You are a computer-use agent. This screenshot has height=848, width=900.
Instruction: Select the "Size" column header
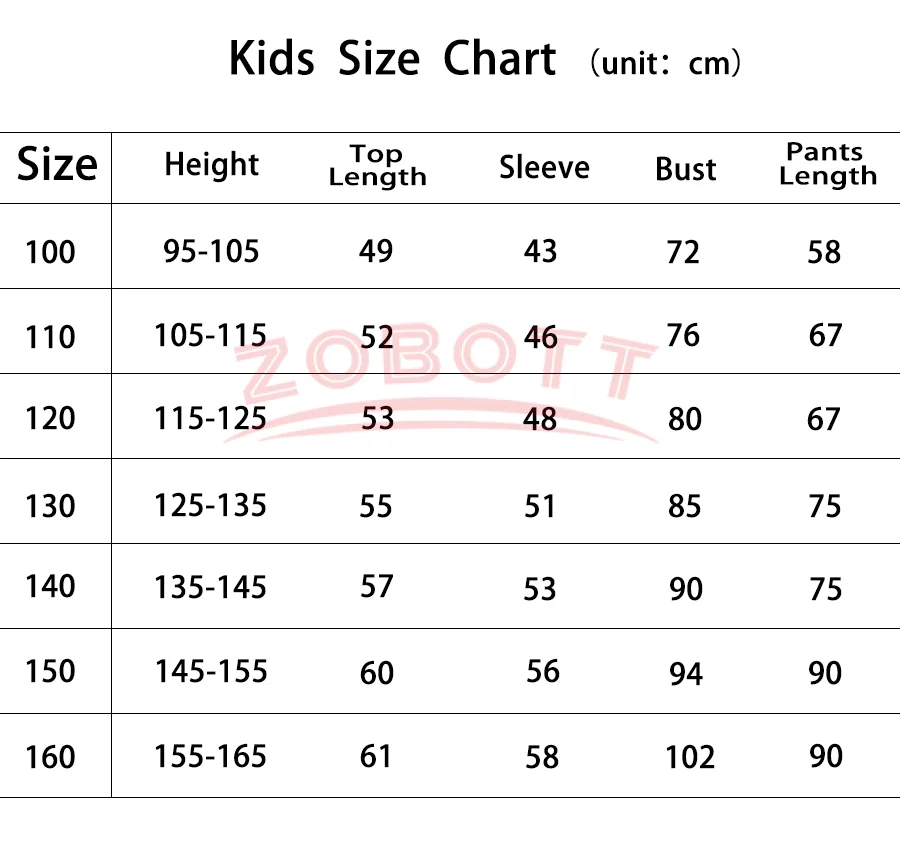pyautogui.click(x=57, y=165)
